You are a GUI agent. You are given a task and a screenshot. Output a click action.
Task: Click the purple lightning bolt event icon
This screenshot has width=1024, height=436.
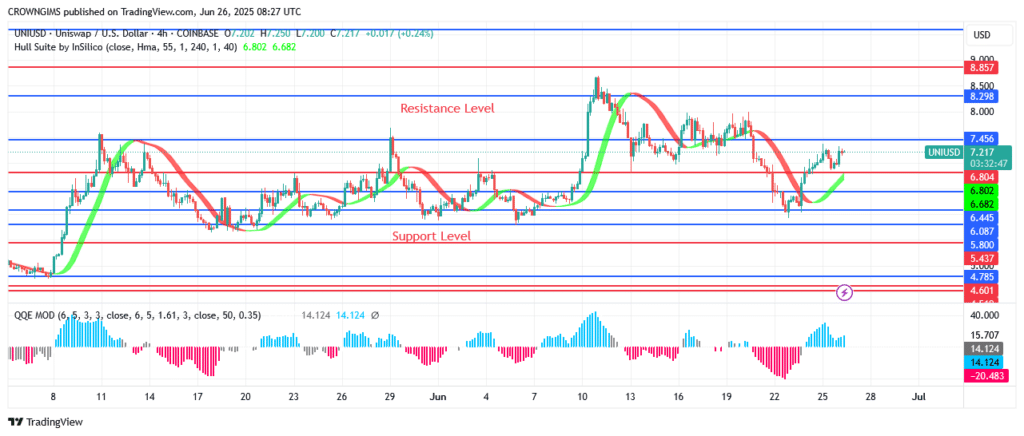pyautogui.click(x=845, y=292)
